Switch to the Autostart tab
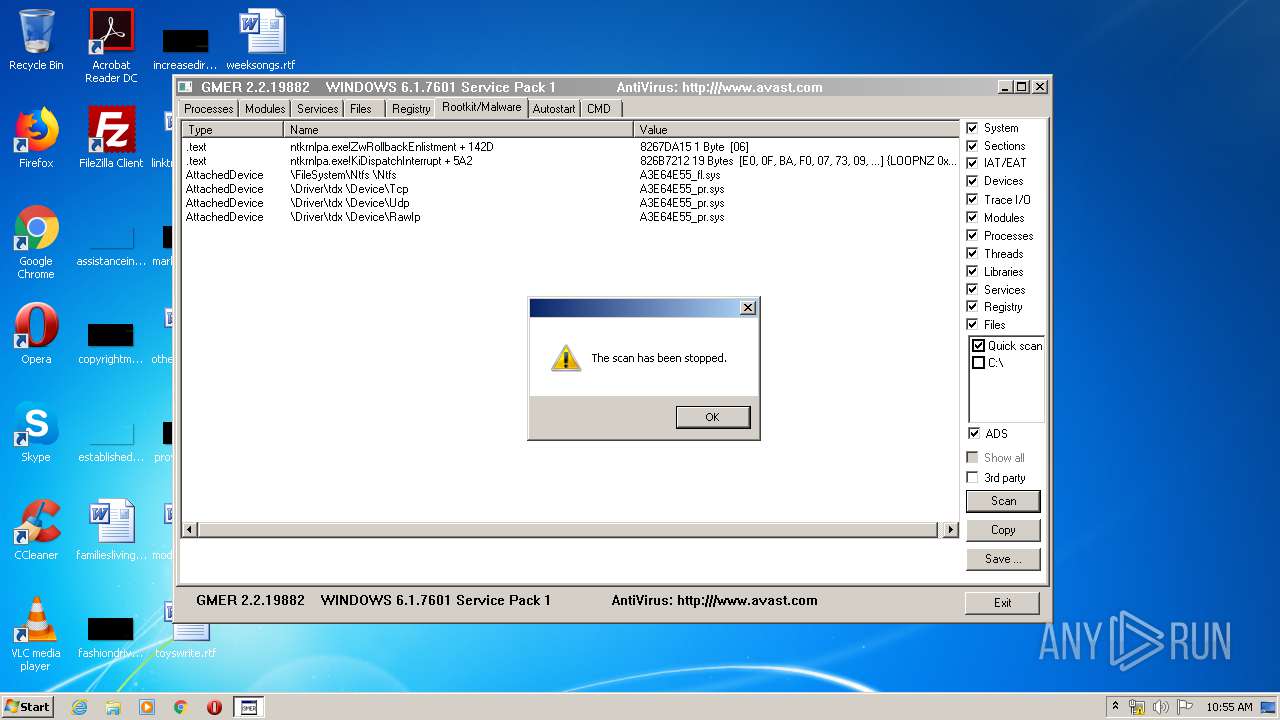This screenshot has height=720, width=1280. pos(554,109)
